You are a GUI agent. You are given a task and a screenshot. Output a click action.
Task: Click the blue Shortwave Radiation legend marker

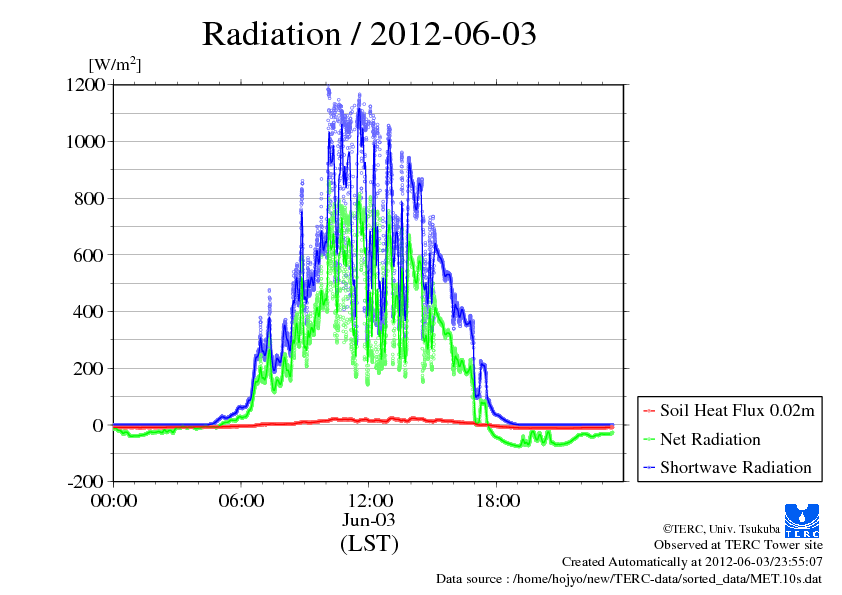coord(649,468)
